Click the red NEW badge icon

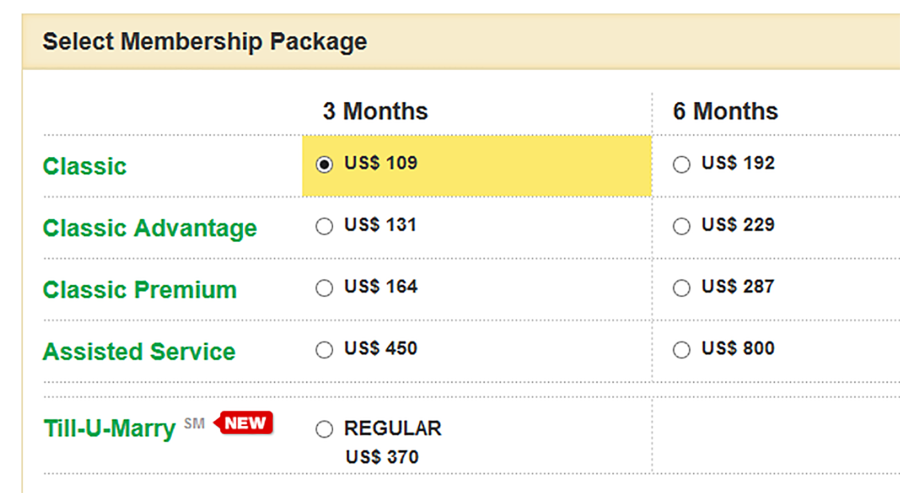click(x=243, y=423)
